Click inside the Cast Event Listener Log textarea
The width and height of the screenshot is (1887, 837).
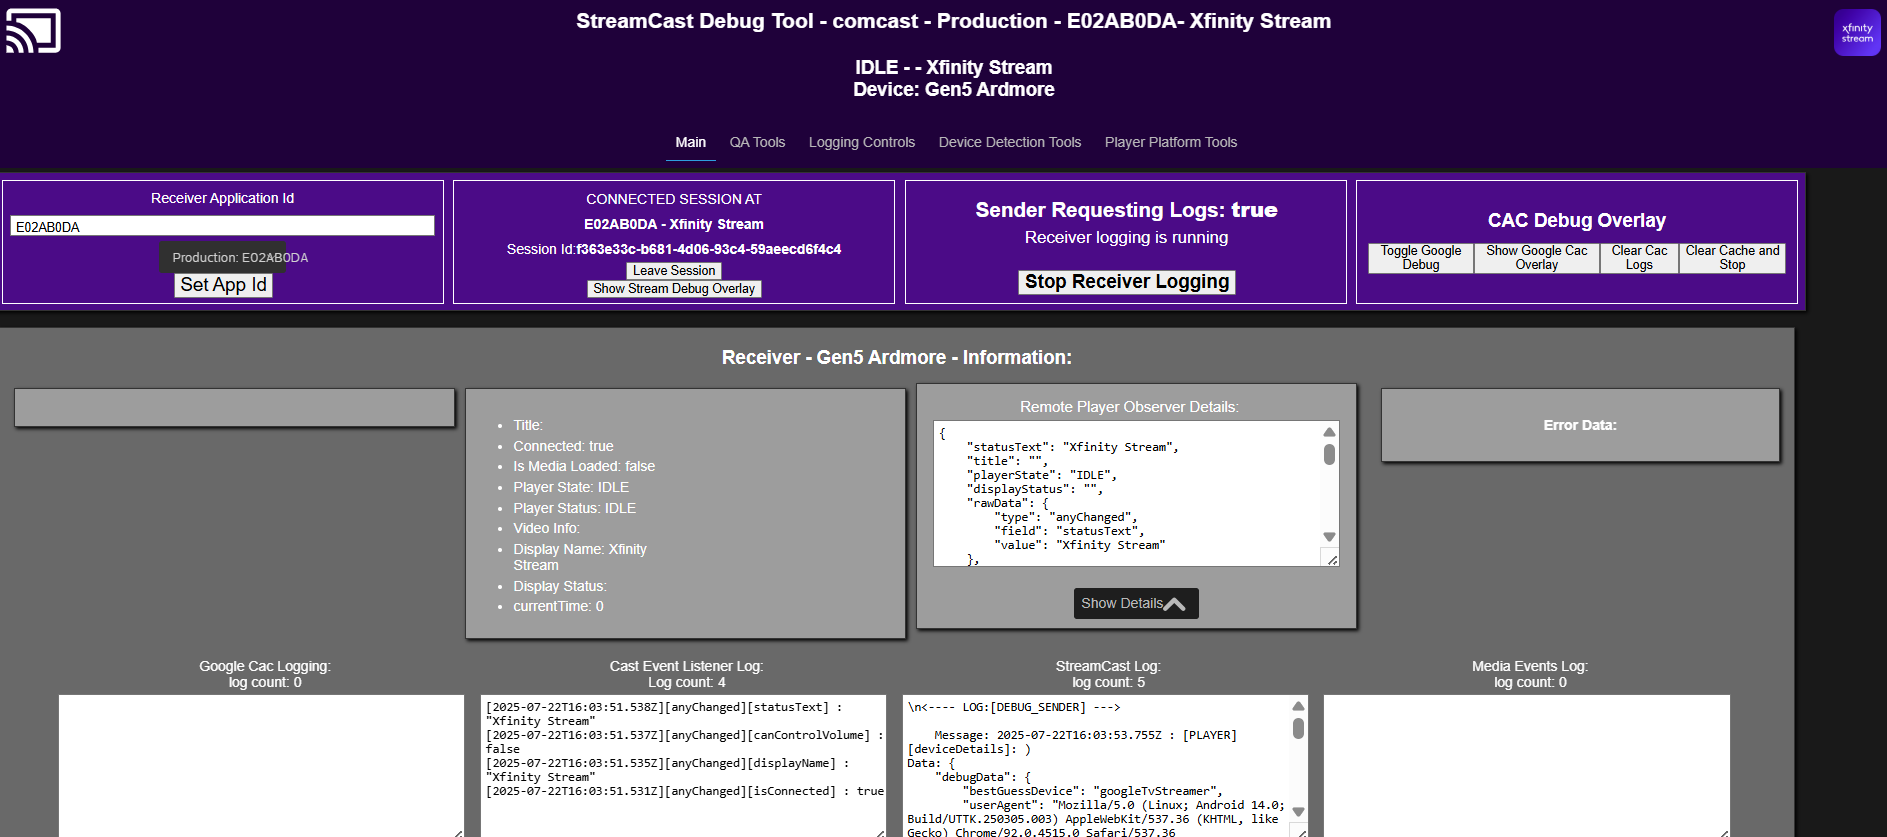(683, 766)
